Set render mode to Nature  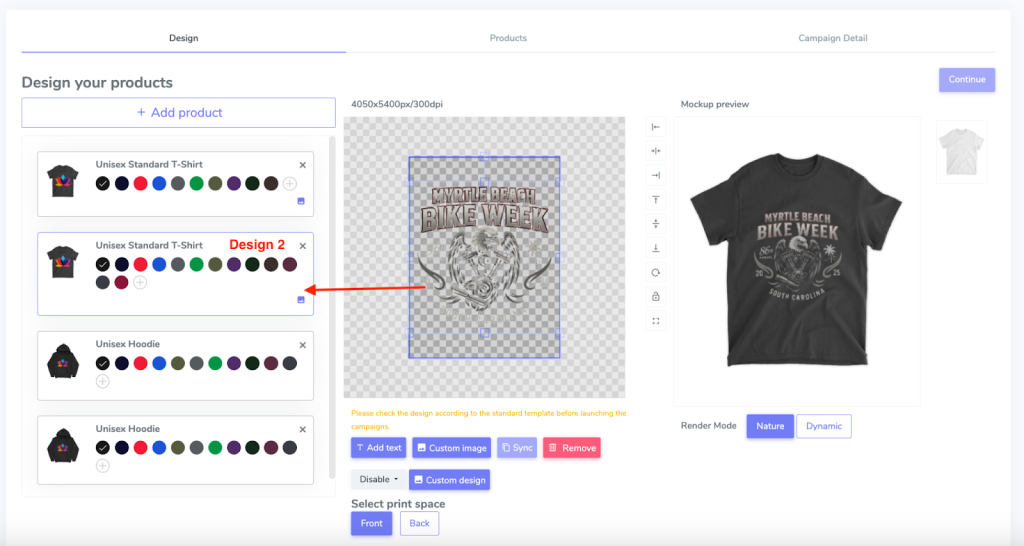point(770,426)
